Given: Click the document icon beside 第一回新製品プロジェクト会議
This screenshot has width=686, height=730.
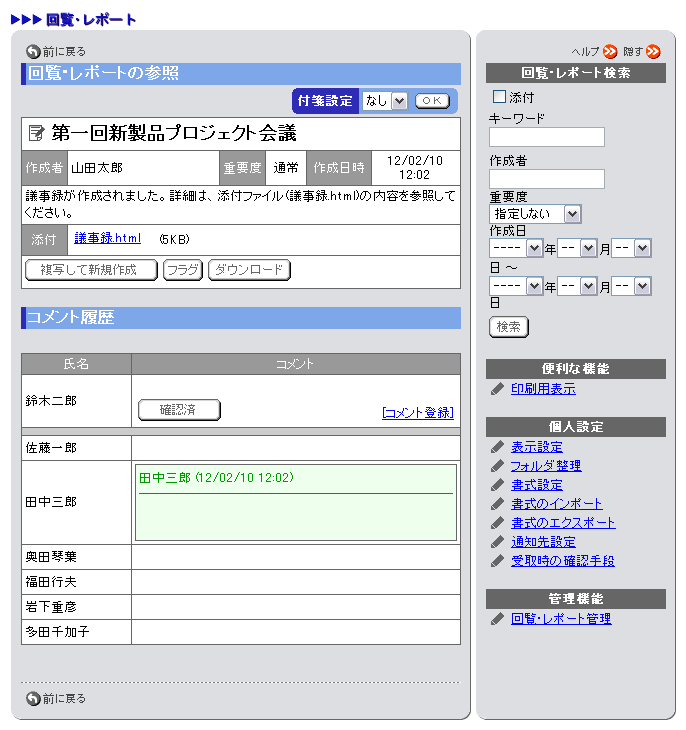Looking at the screenshot, I should tap(36, 133).
